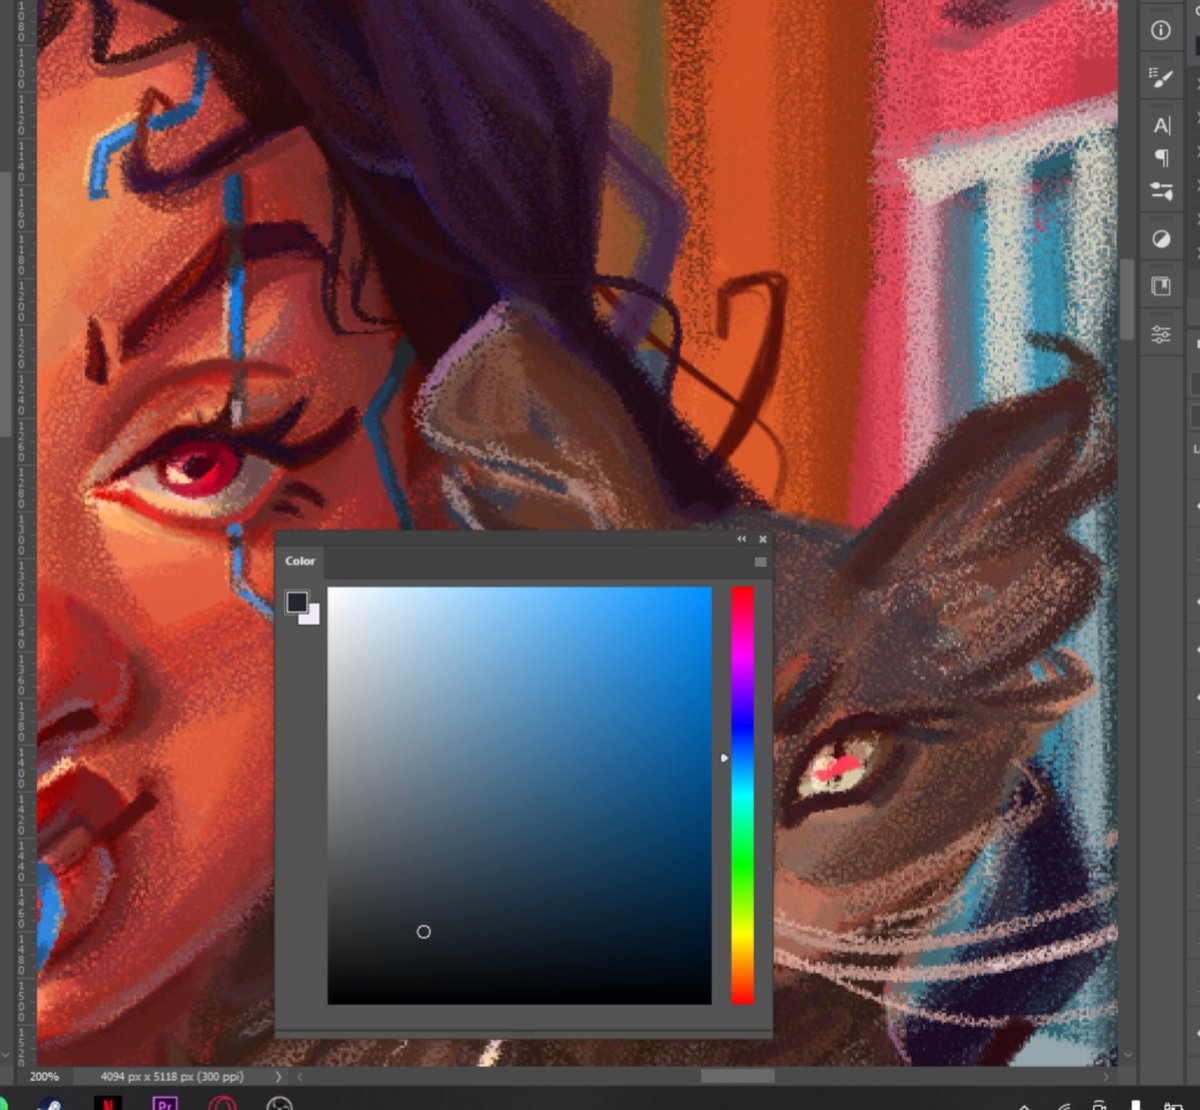Click the magenta area of hue slider
The image size is (1200, 1110).
(x=742, y=655)
